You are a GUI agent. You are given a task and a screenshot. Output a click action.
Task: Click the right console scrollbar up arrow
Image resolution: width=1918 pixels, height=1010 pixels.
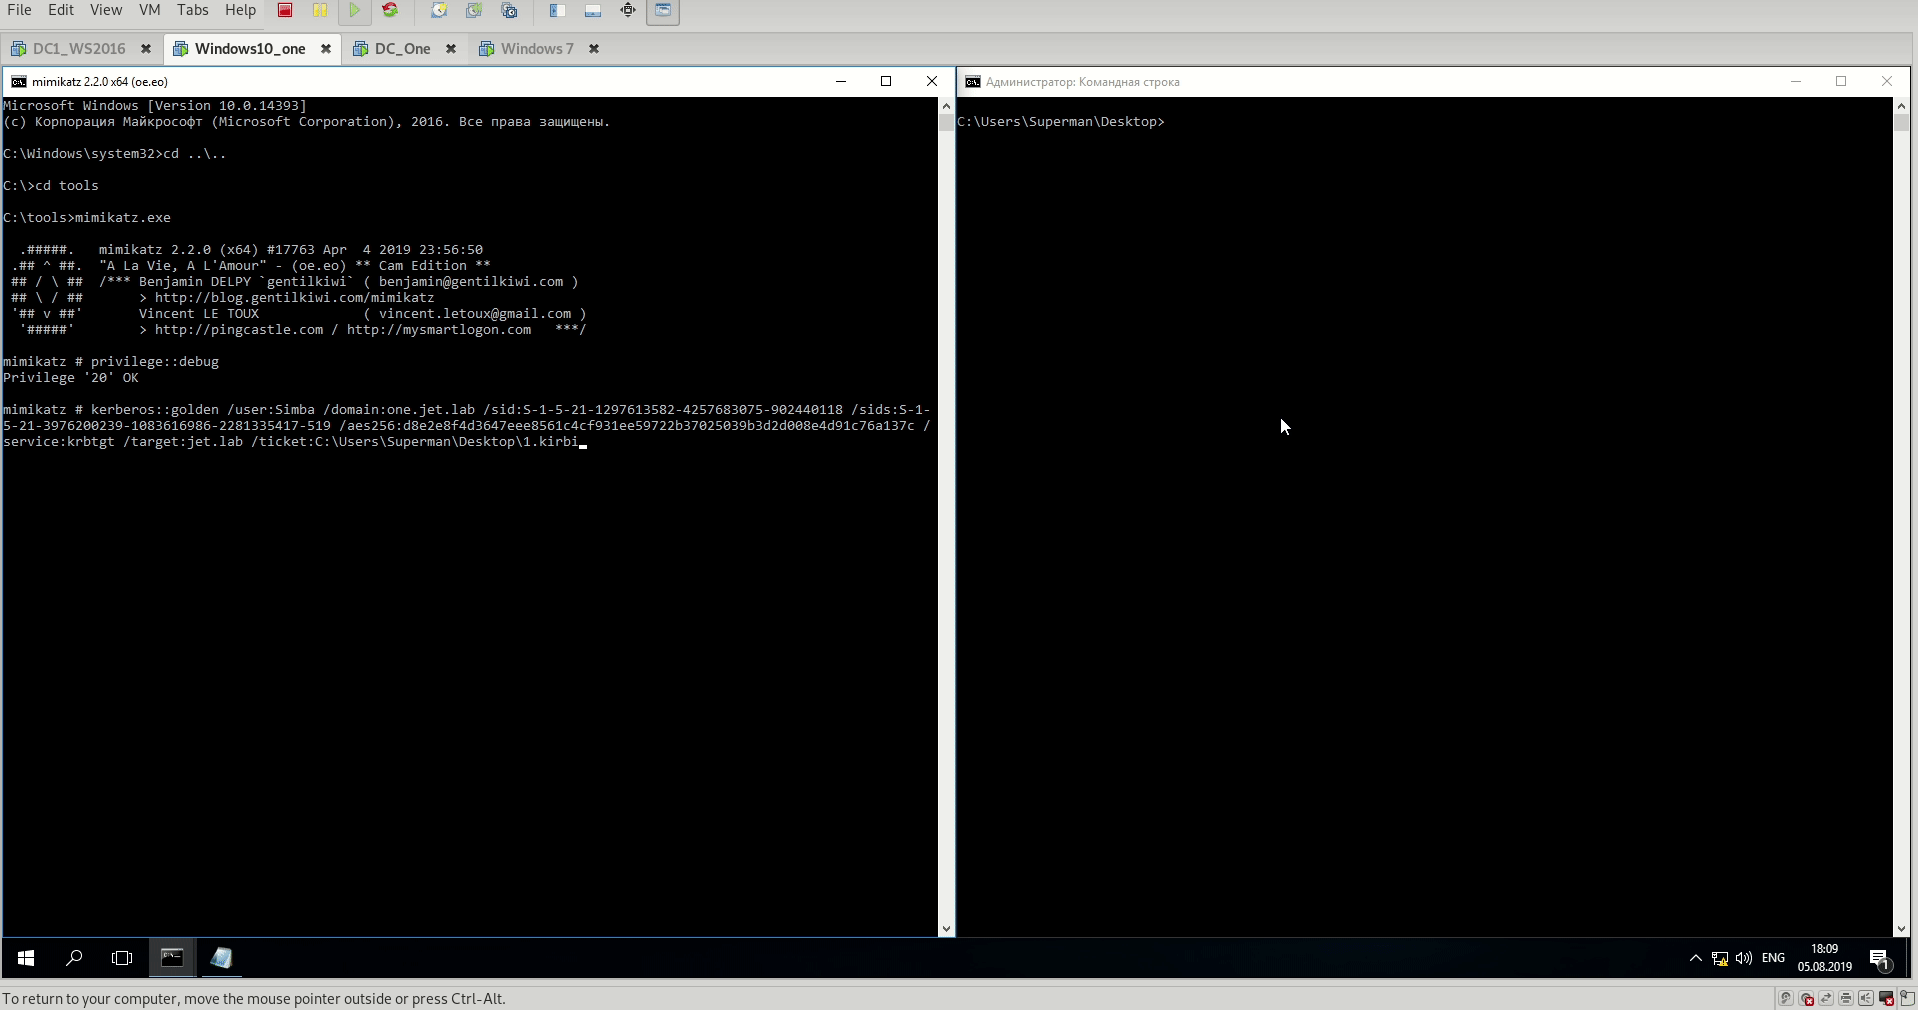pyautogui.click(x=1901, y=105)
